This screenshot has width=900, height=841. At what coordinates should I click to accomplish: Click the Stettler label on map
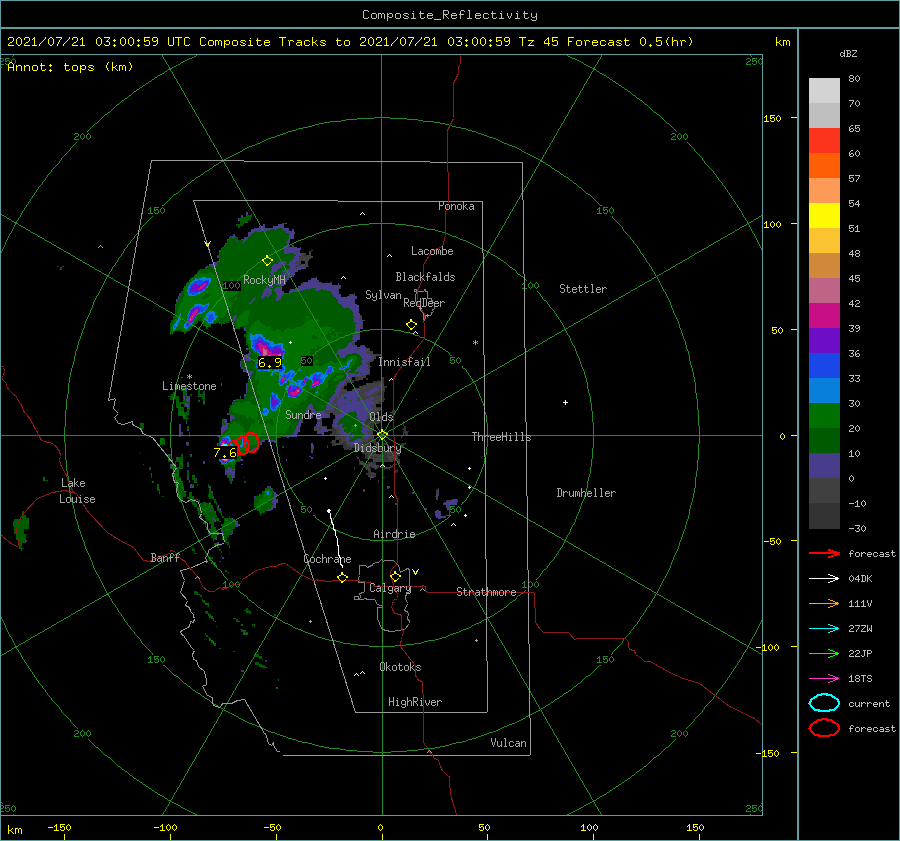coord(583,289)
